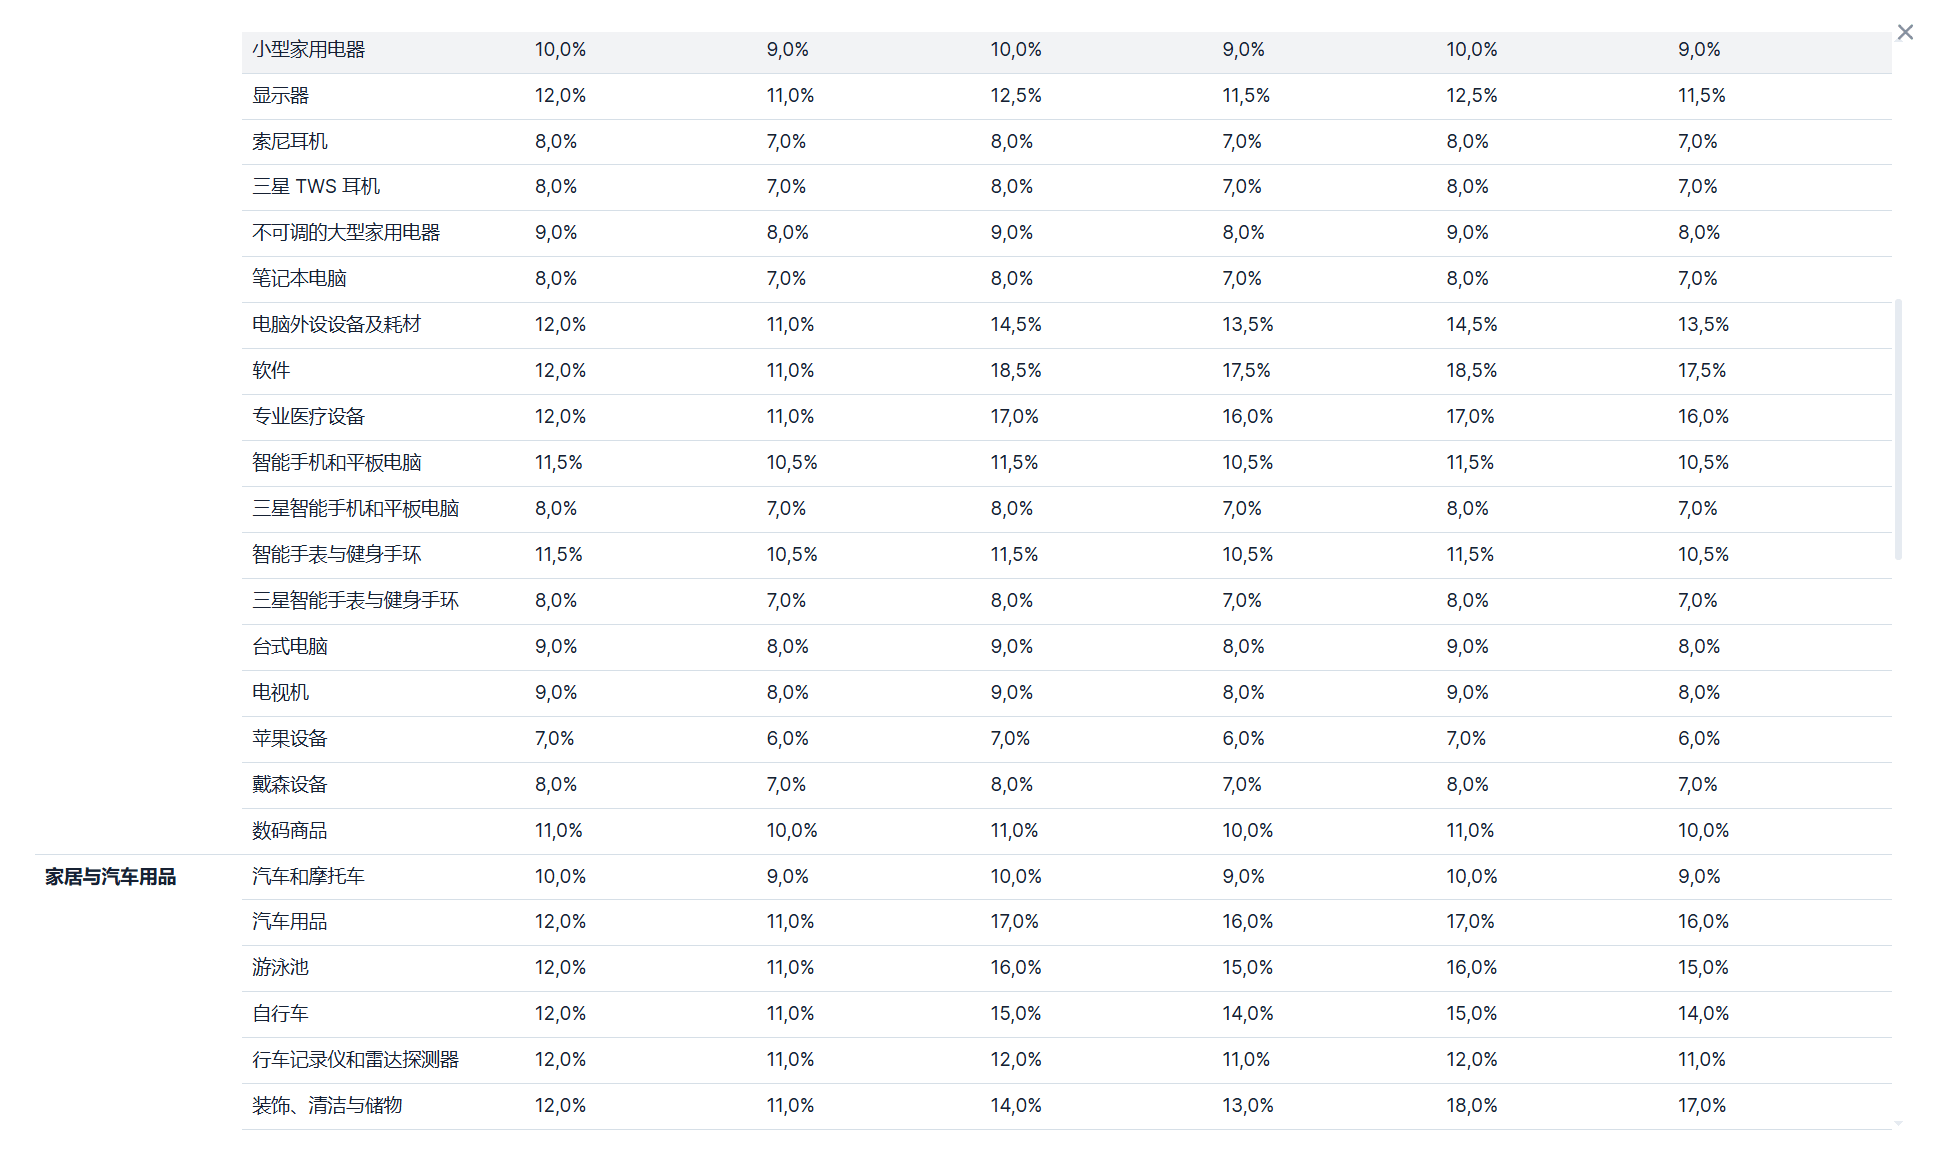Select the 专业医疗设备 row label
Image resolution: width=1935 pixels, height=1156 pixels.
[x=308, y=417]
